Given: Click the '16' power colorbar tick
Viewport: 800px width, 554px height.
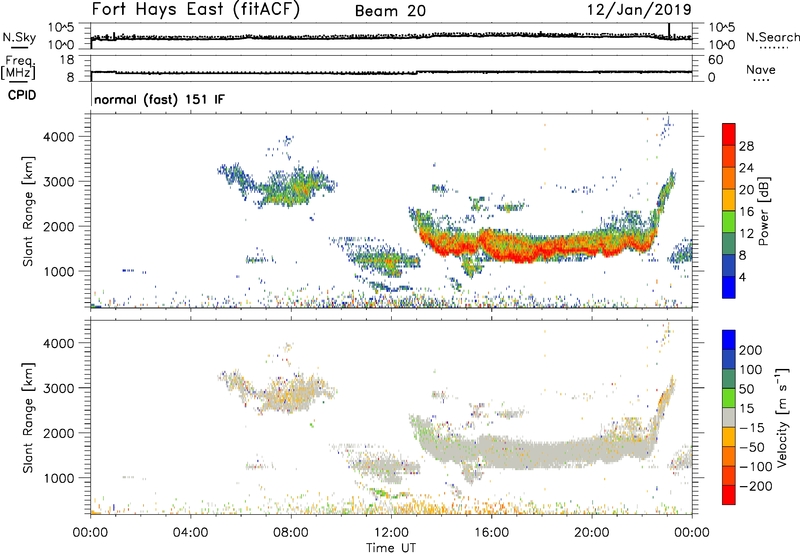Looking at the screenshot, I should coord(746,212).
